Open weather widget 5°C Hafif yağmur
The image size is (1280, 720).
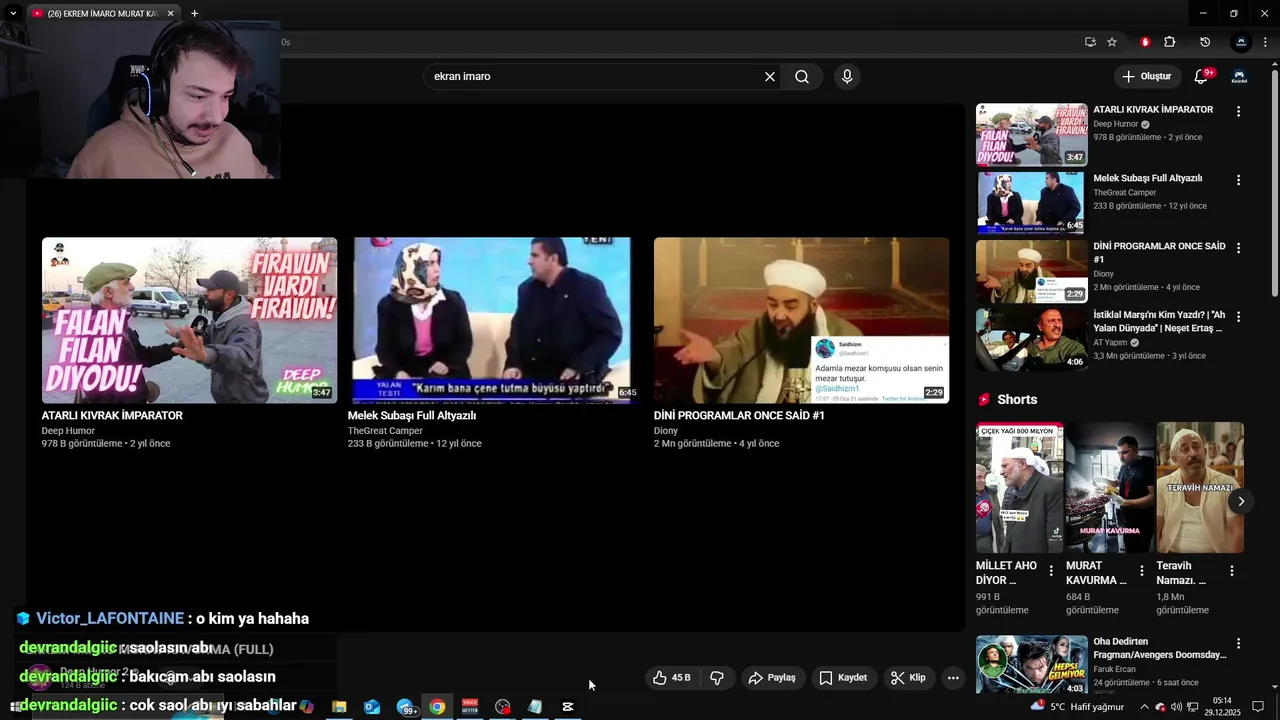1076,707
